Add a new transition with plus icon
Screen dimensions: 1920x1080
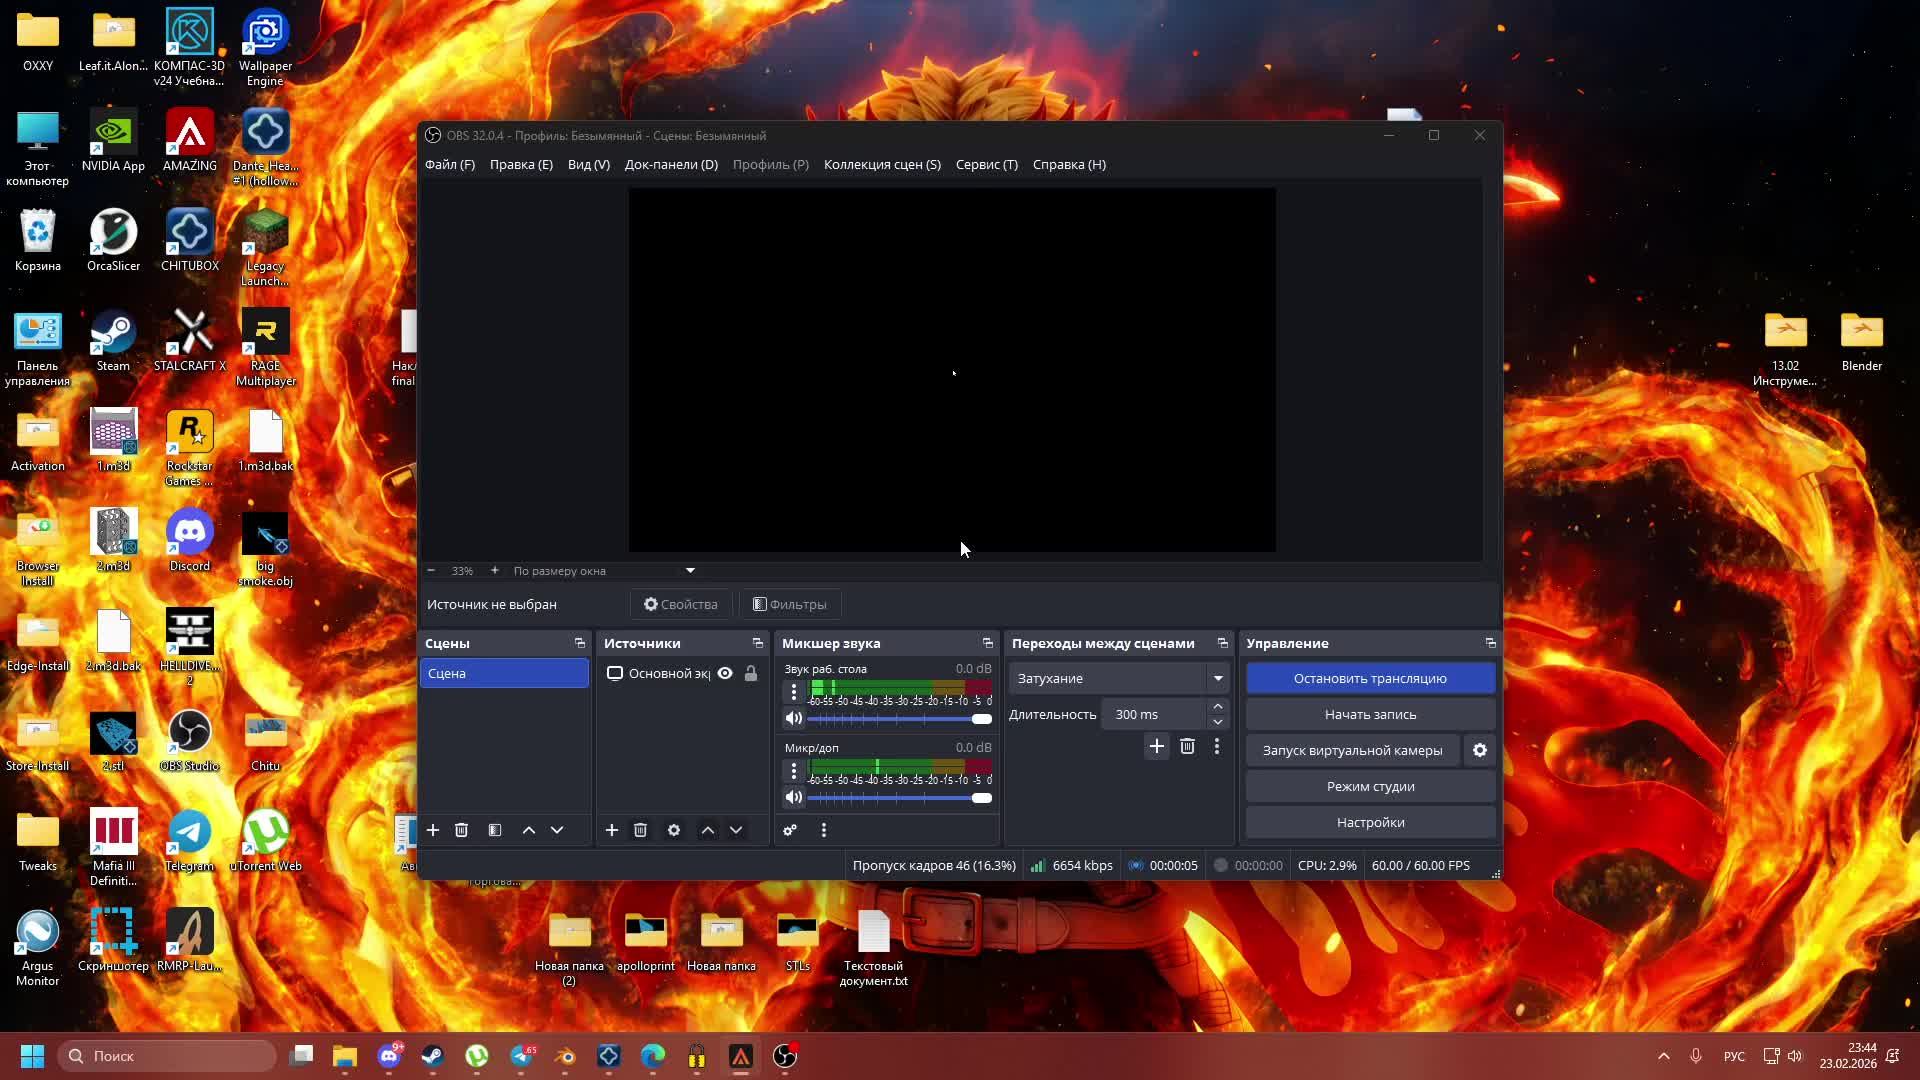[x=1156, y=746]
